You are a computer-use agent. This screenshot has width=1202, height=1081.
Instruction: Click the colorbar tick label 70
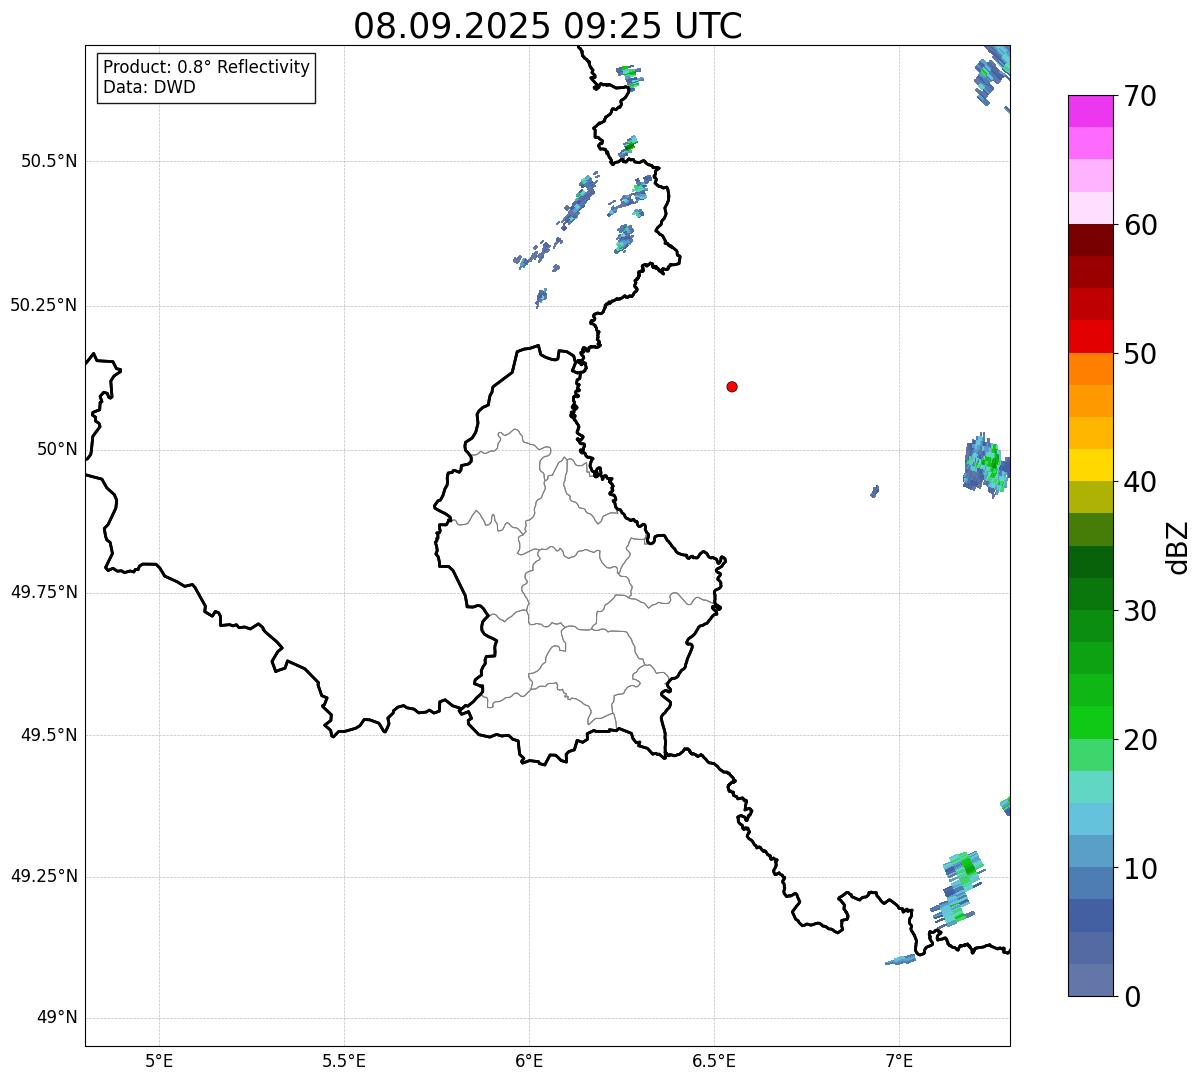coord(1140,96)
